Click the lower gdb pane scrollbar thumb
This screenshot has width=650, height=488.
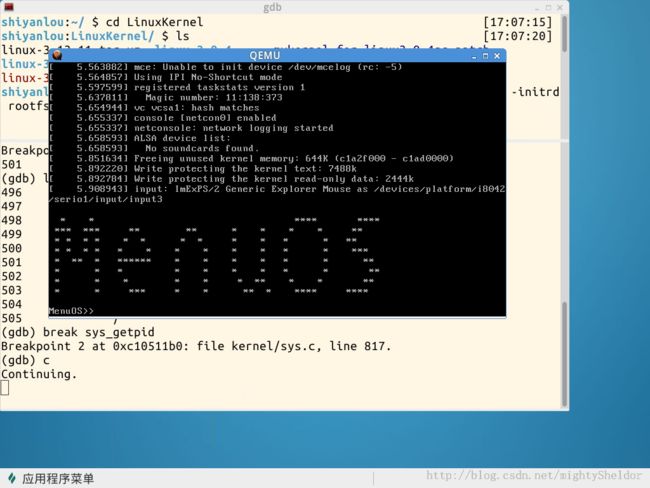point(564,354)
